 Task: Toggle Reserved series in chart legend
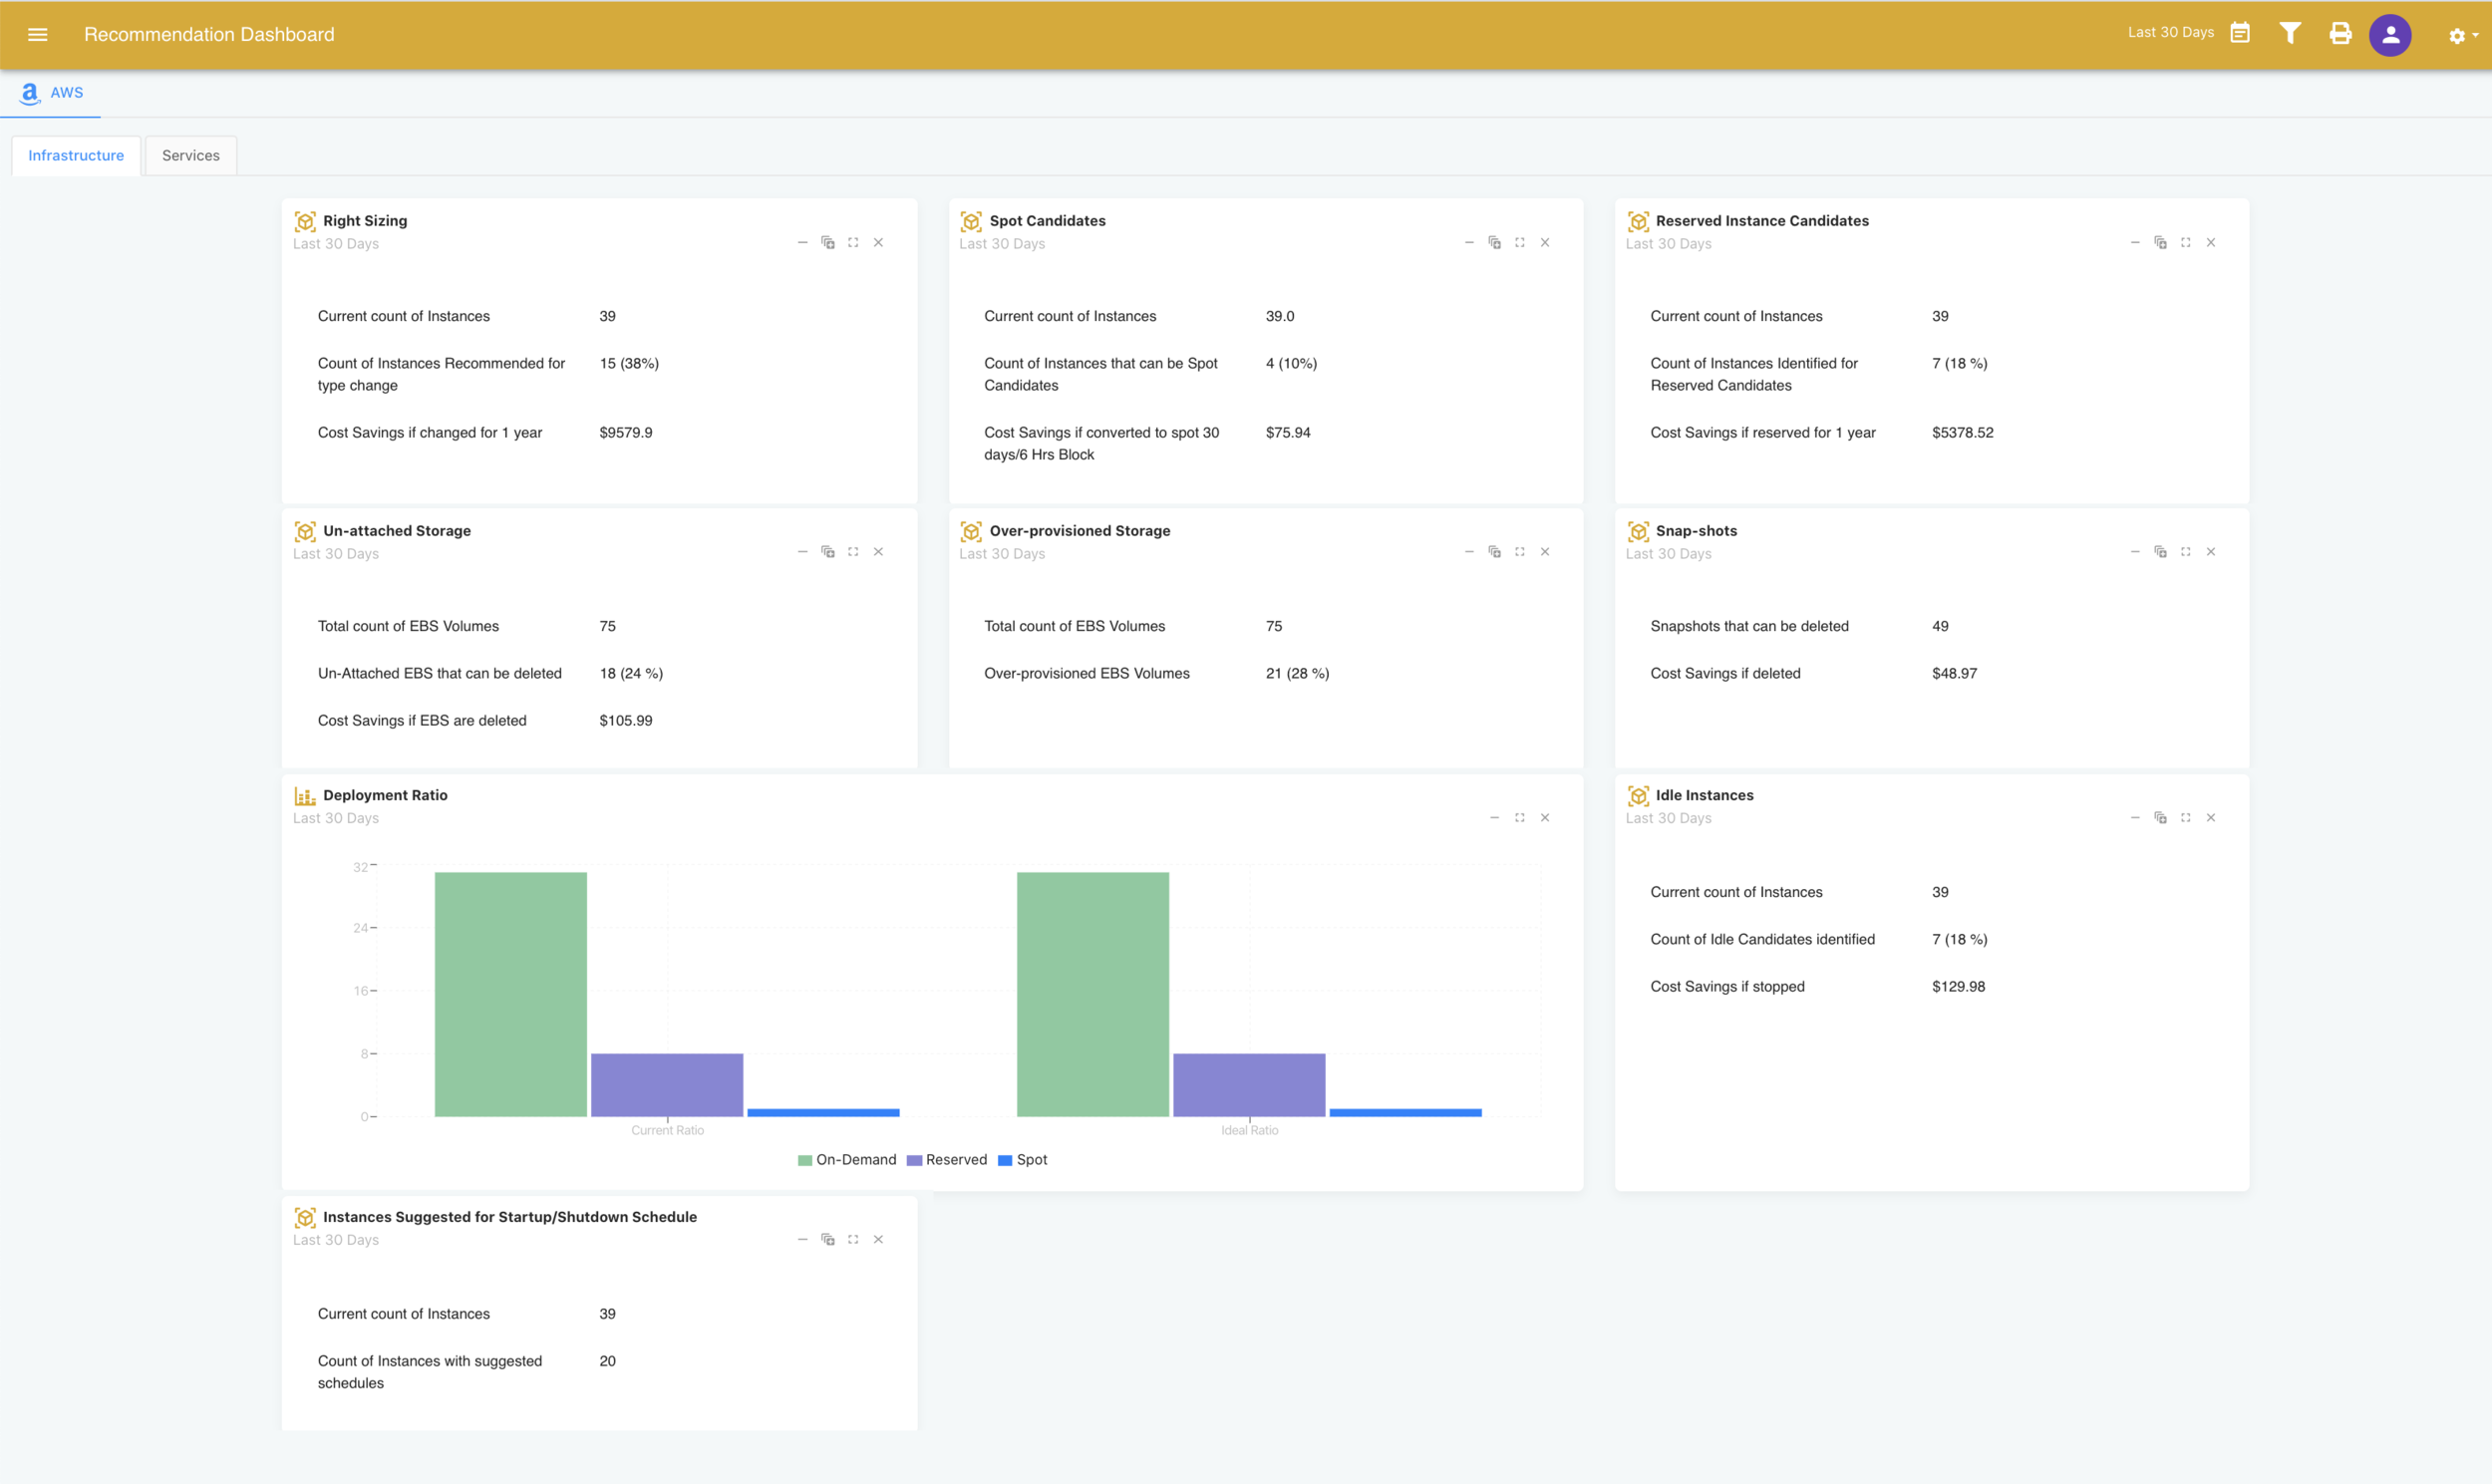tap(947, 1160)
